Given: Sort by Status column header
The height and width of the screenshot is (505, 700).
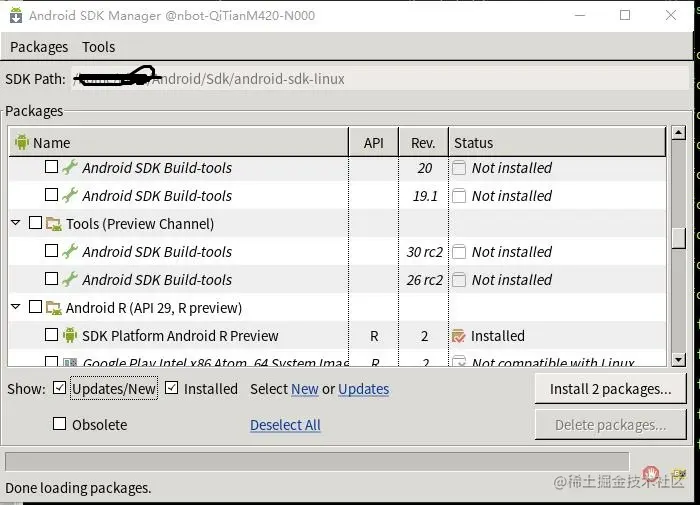Looking at the screenshot, I should pyautogui.click(x=557, y=142).
